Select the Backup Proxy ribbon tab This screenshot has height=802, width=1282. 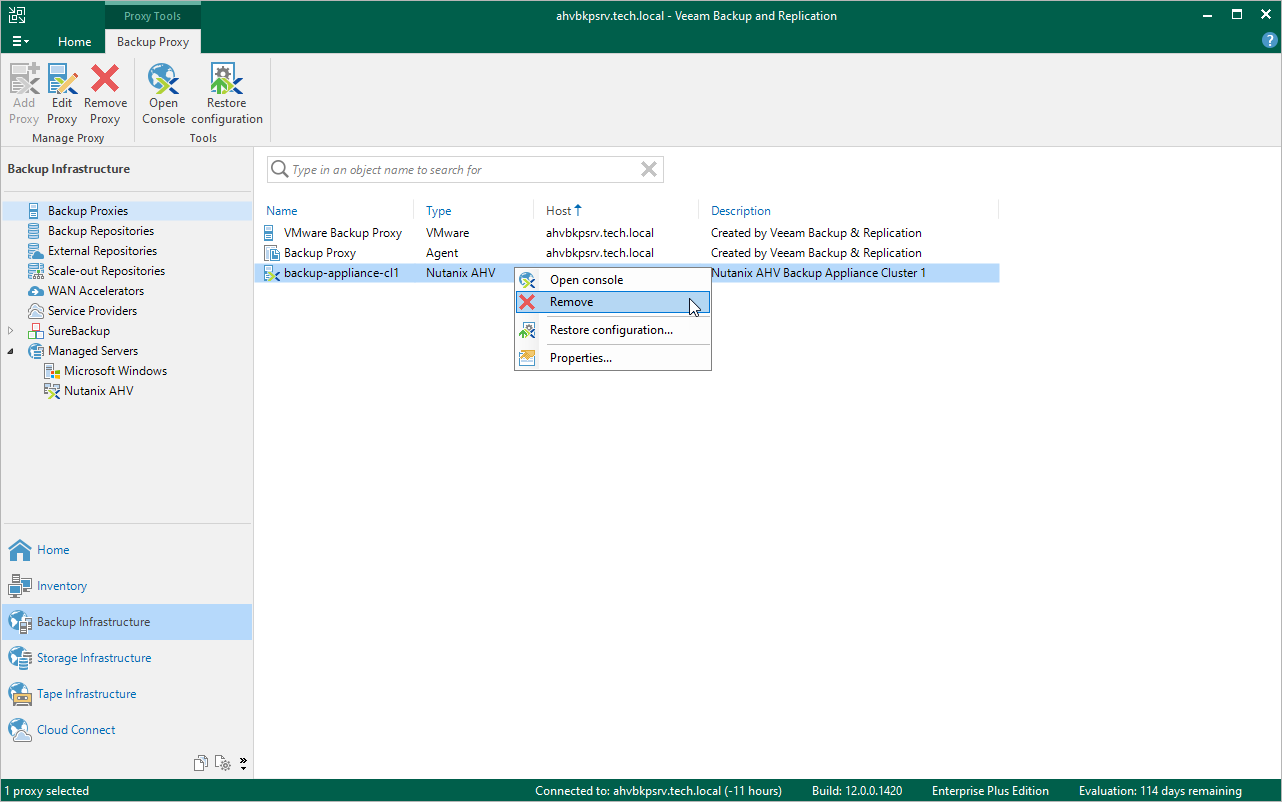tap(153, 42)
